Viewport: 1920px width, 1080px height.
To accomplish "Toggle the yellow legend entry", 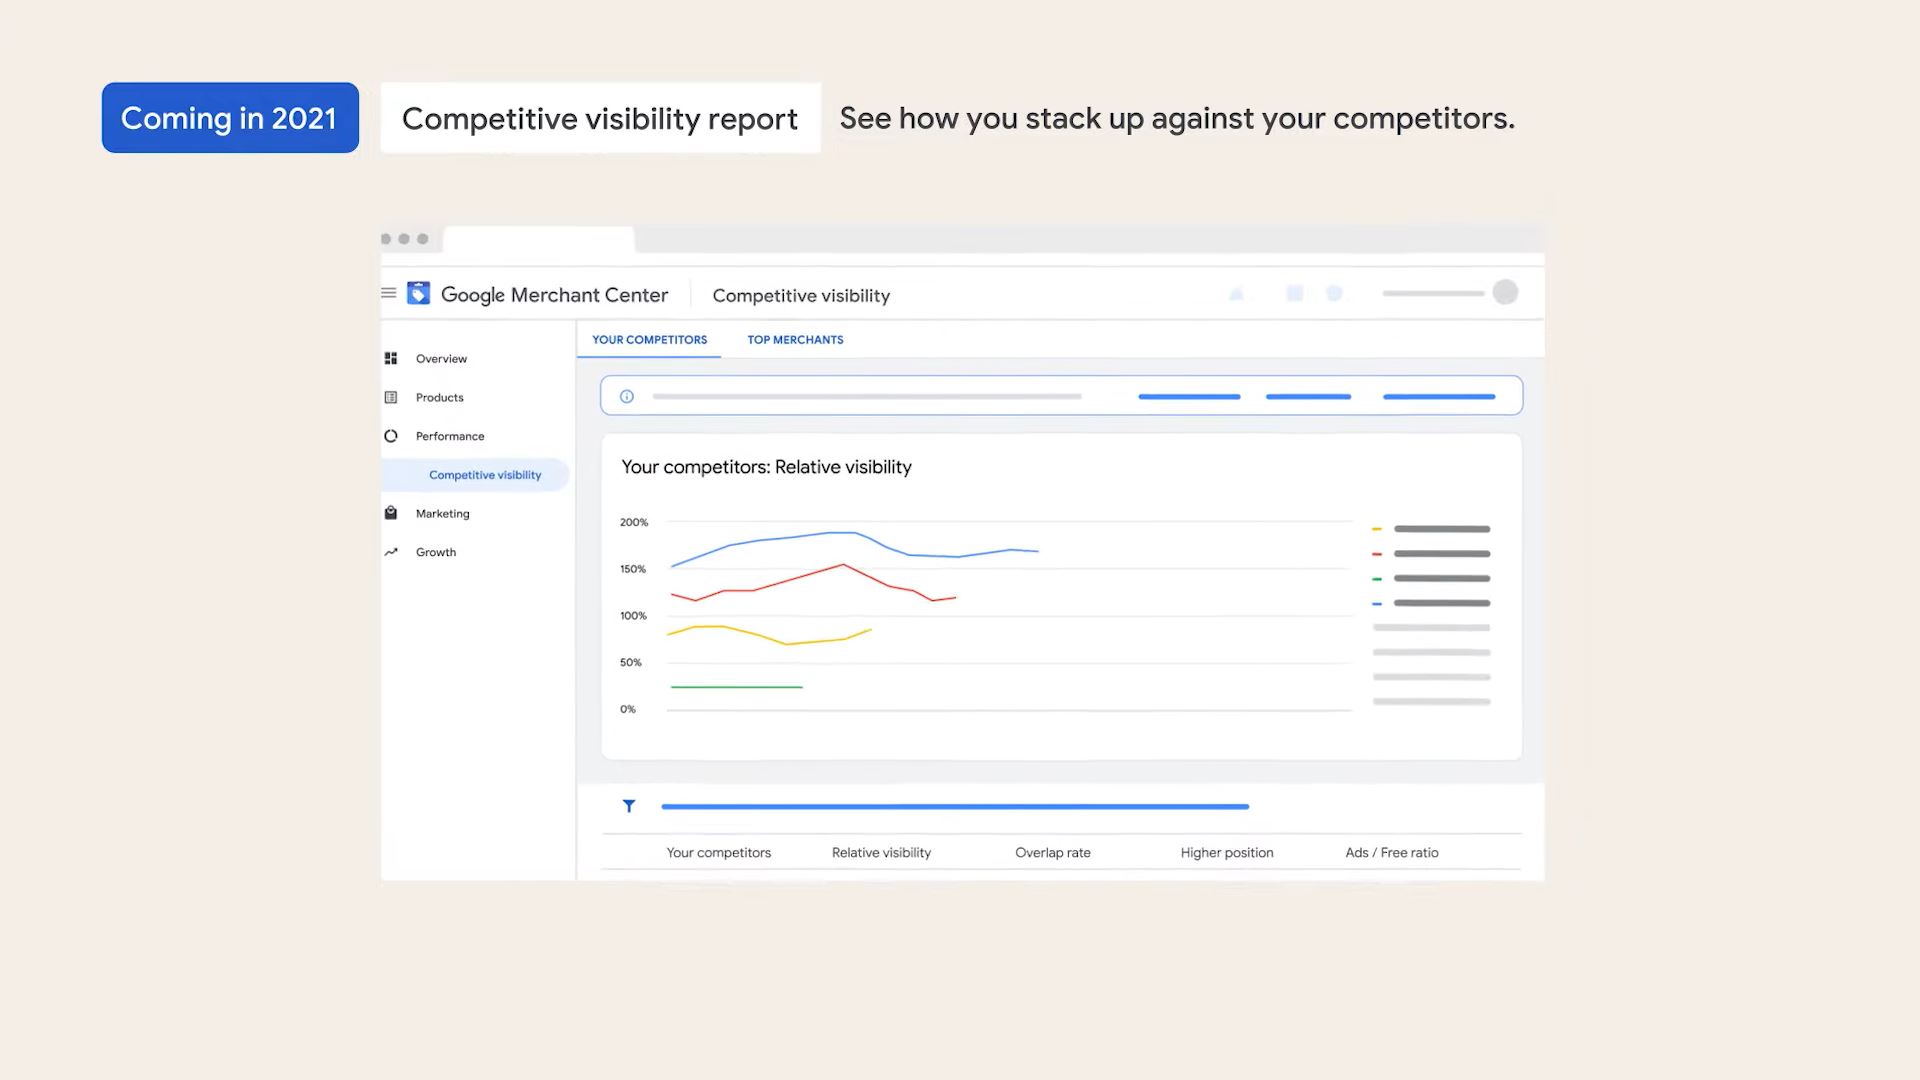I will [x=1431, y=529].
